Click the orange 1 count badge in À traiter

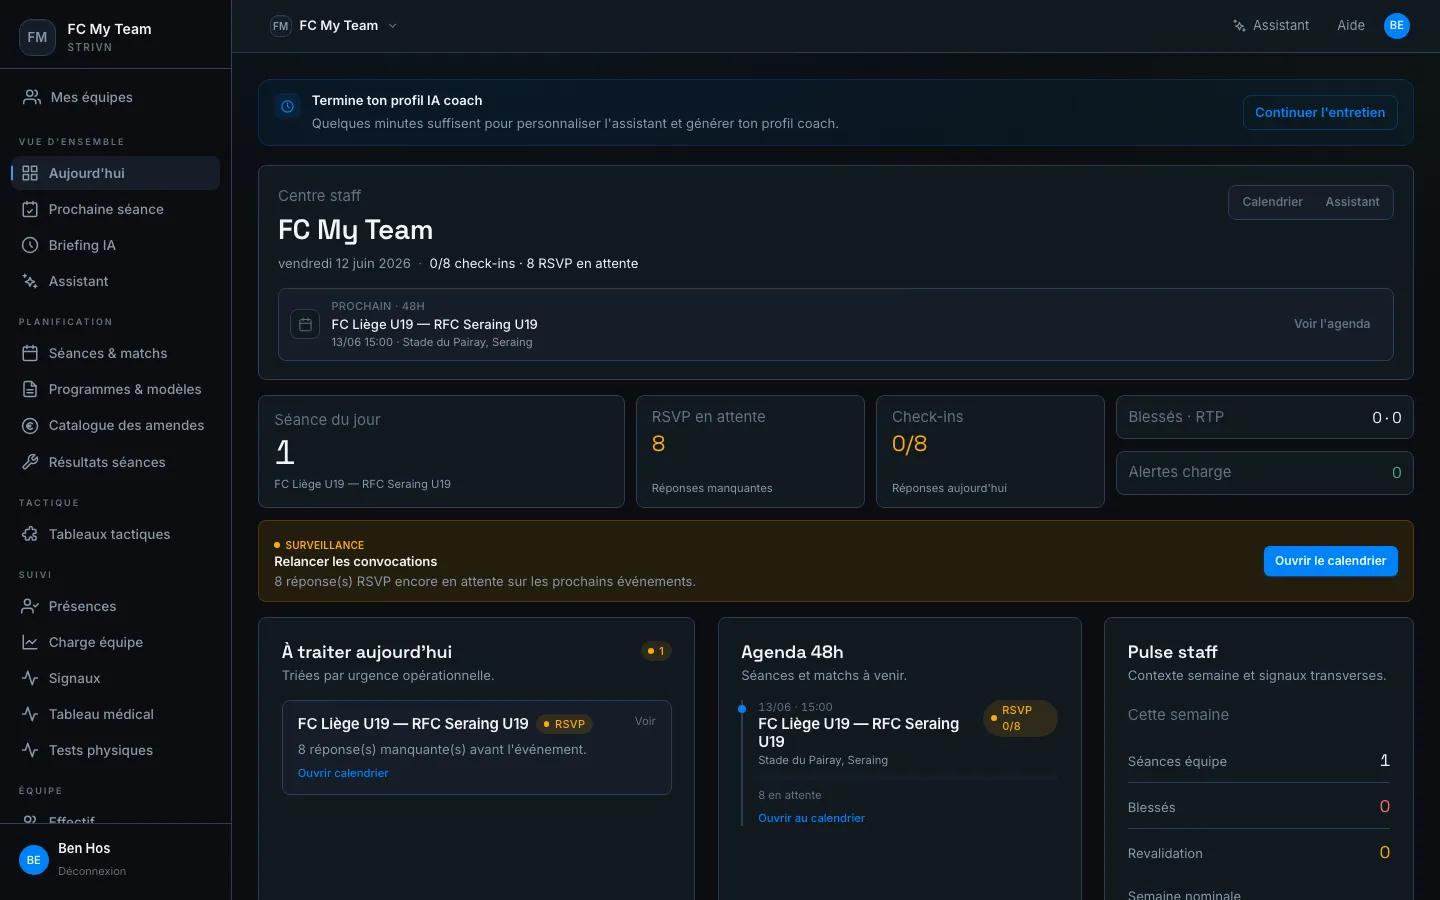tap(656, 651)
